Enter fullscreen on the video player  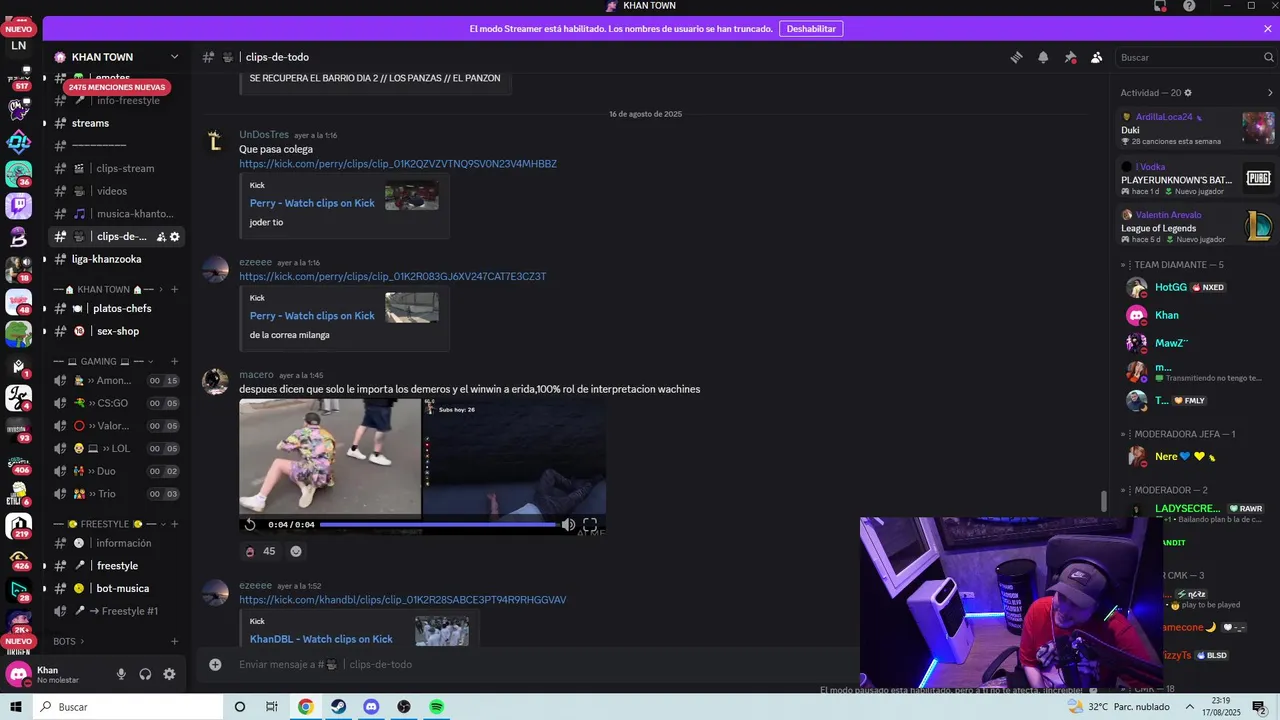[x=590, y=524]
